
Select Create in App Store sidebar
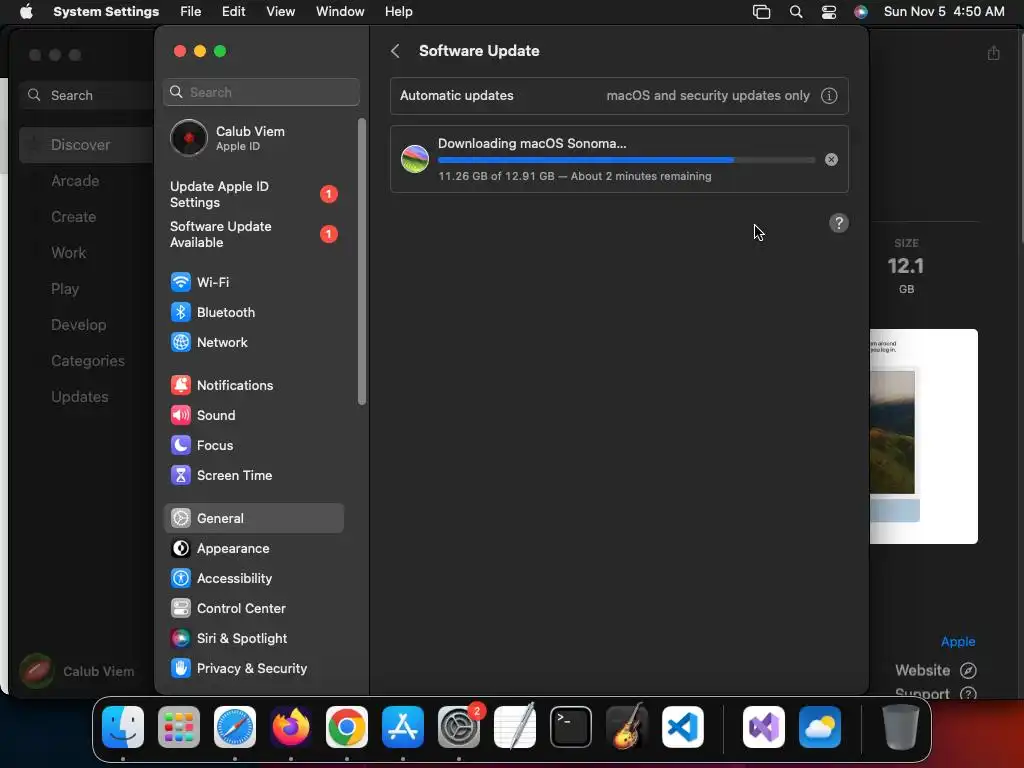pyautogui.click(x=74, y=217)
